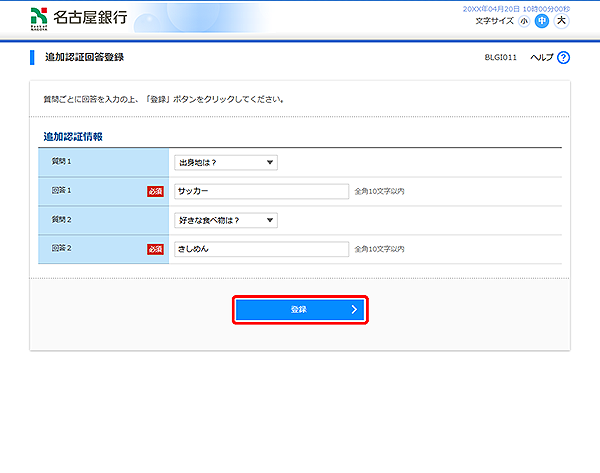Set font size to medium (中)
Image resolution: width=600 pixels, height=473 pixels.
point(542,20)
